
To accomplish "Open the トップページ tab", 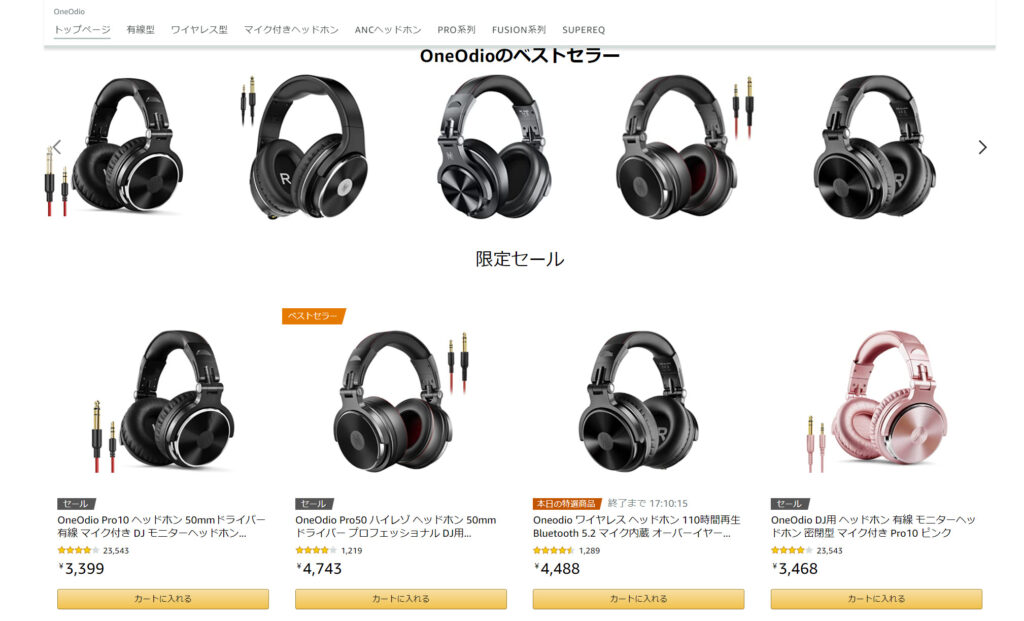I will [x=82, y=30].
